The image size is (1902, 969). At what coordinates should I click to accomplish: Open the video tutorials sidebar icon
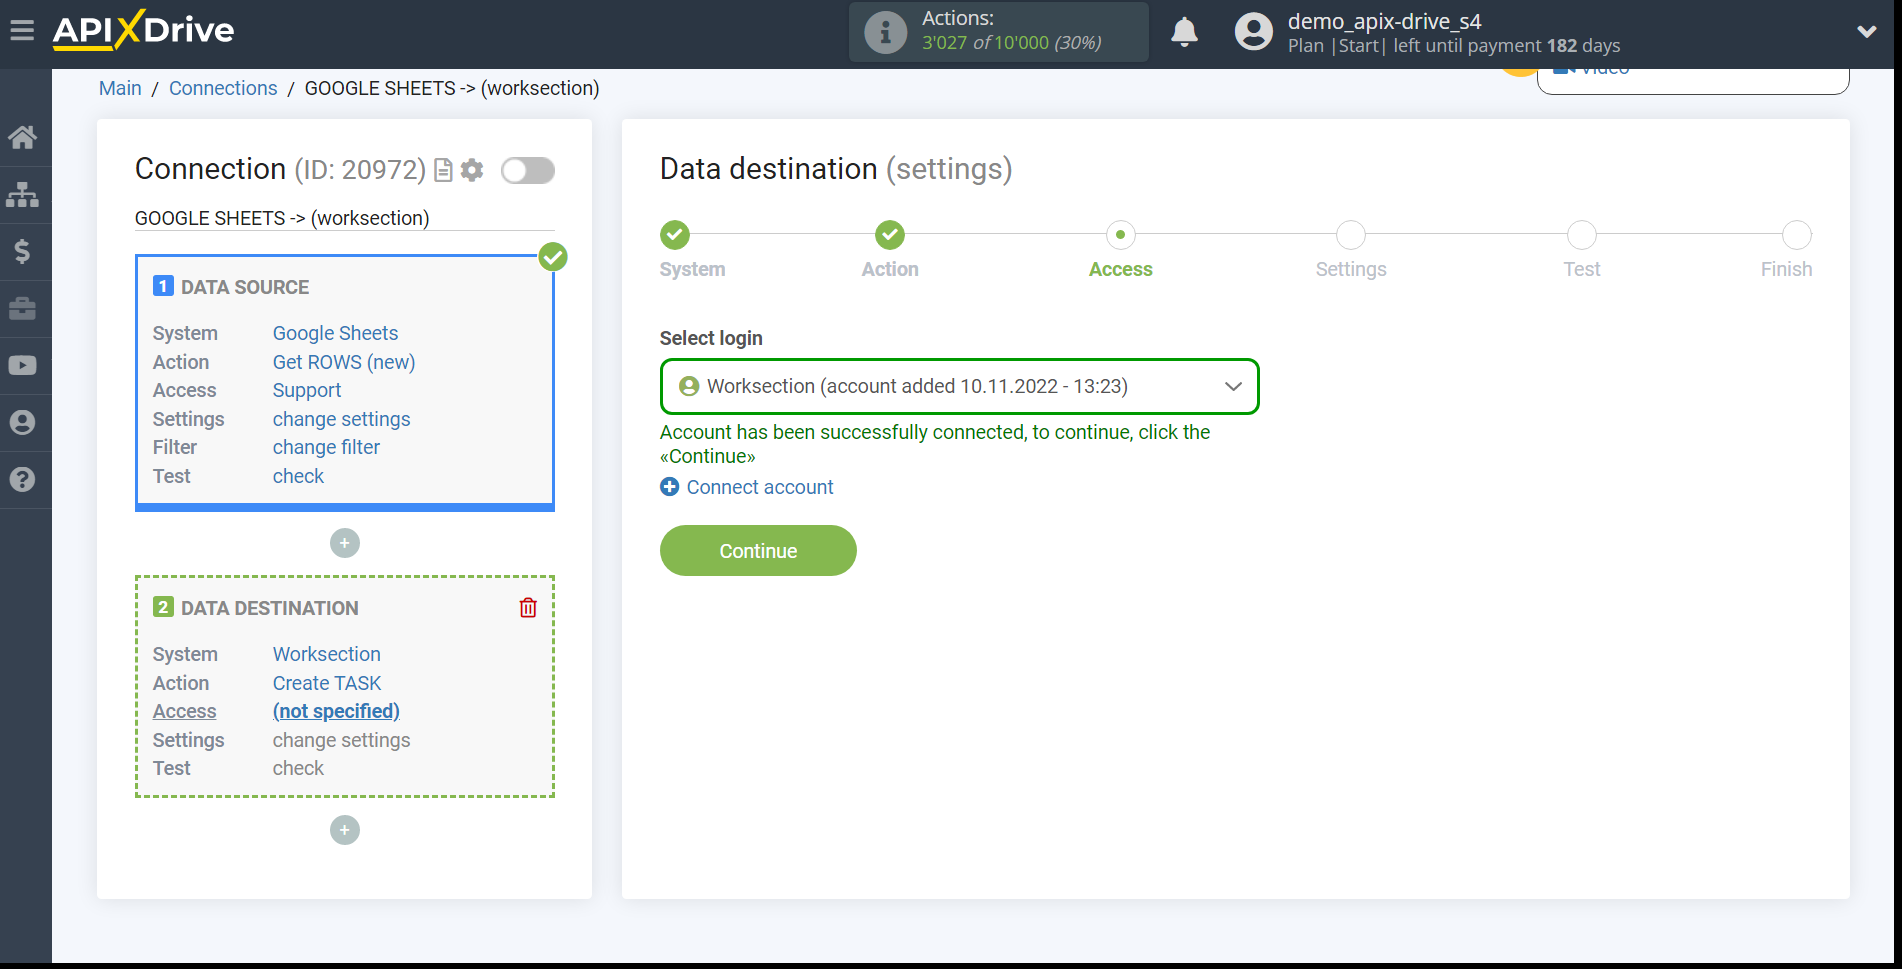22,365
